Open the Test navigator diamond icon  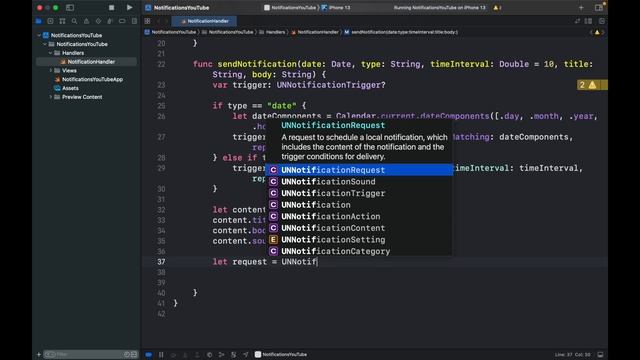coord(98,21)
